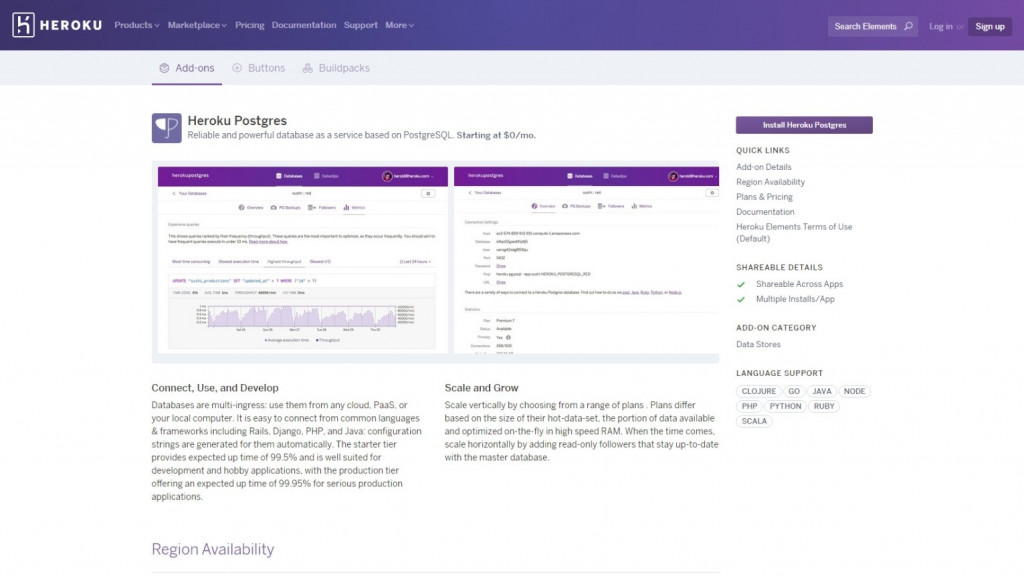Open the Region Availability quick link
1024x576 pixels.
771,182
